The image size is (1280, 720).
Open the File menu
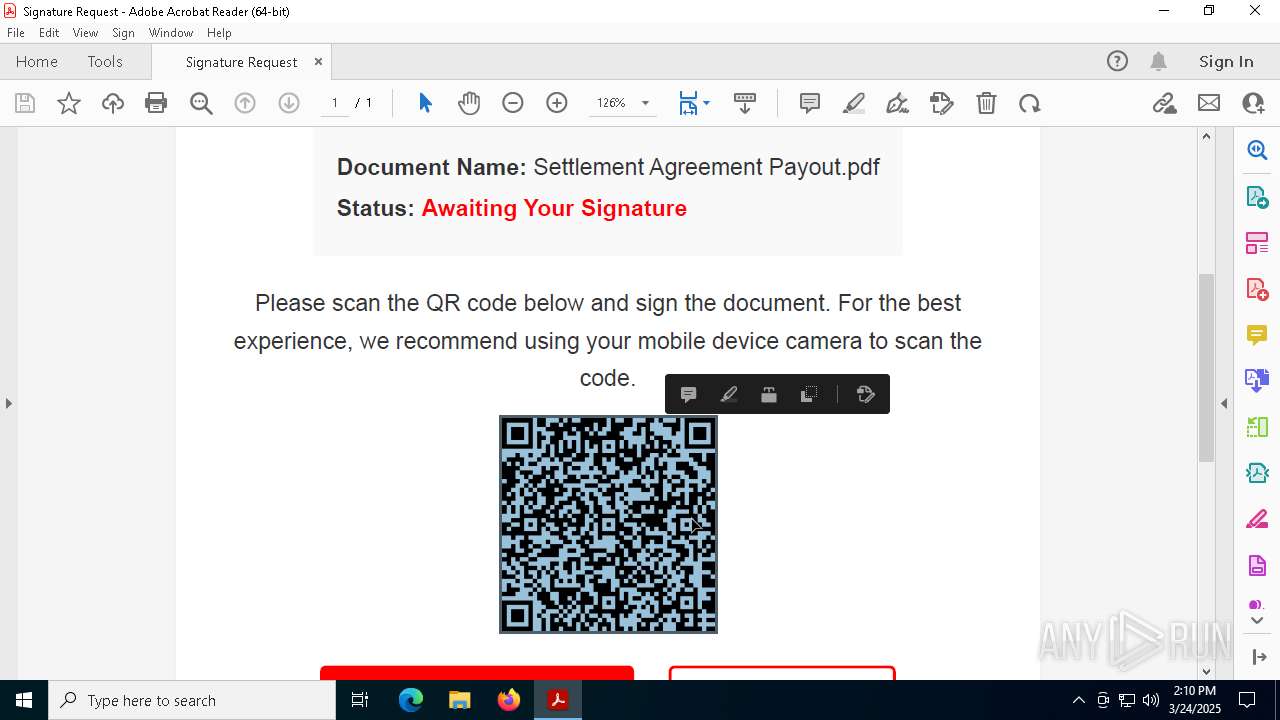tap(16, 33)
